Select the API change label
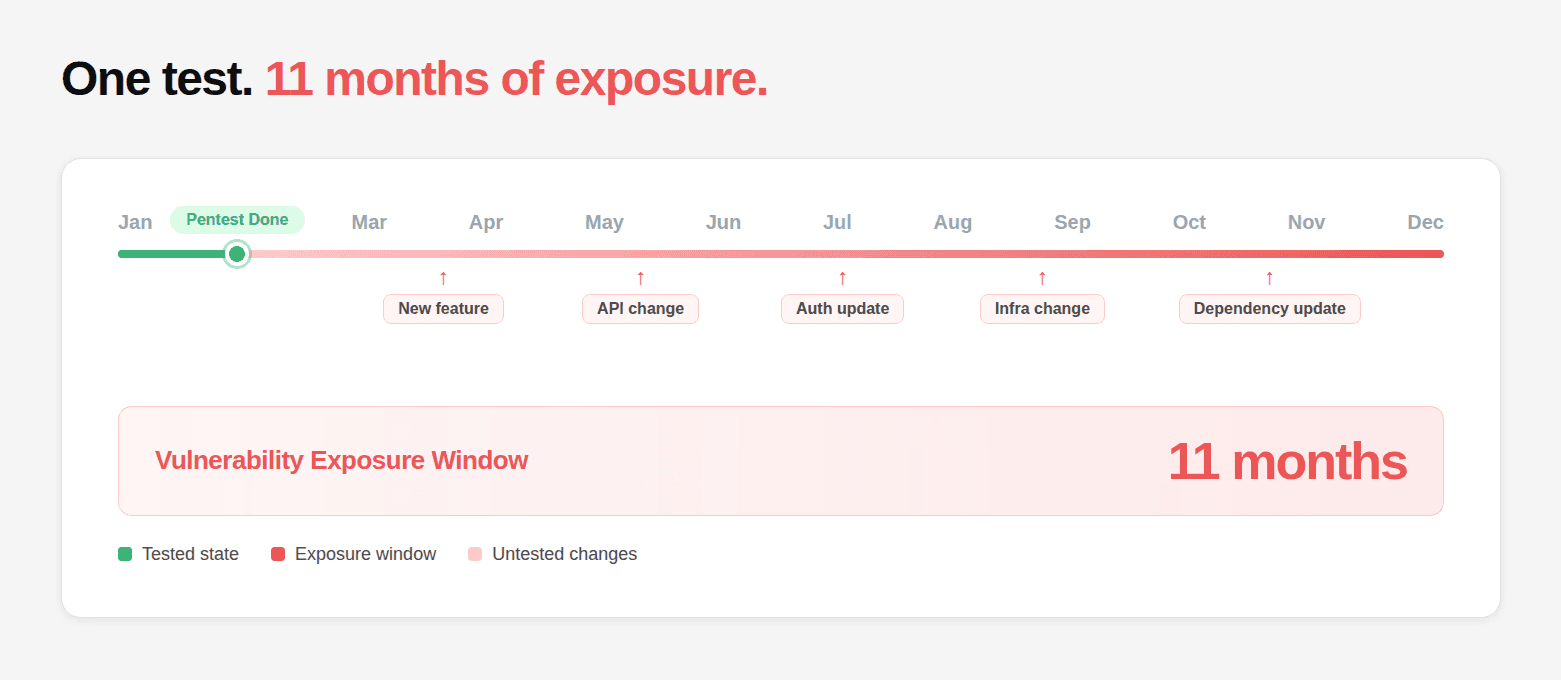This screenshot has width=1561, height=680. [640, 309]
